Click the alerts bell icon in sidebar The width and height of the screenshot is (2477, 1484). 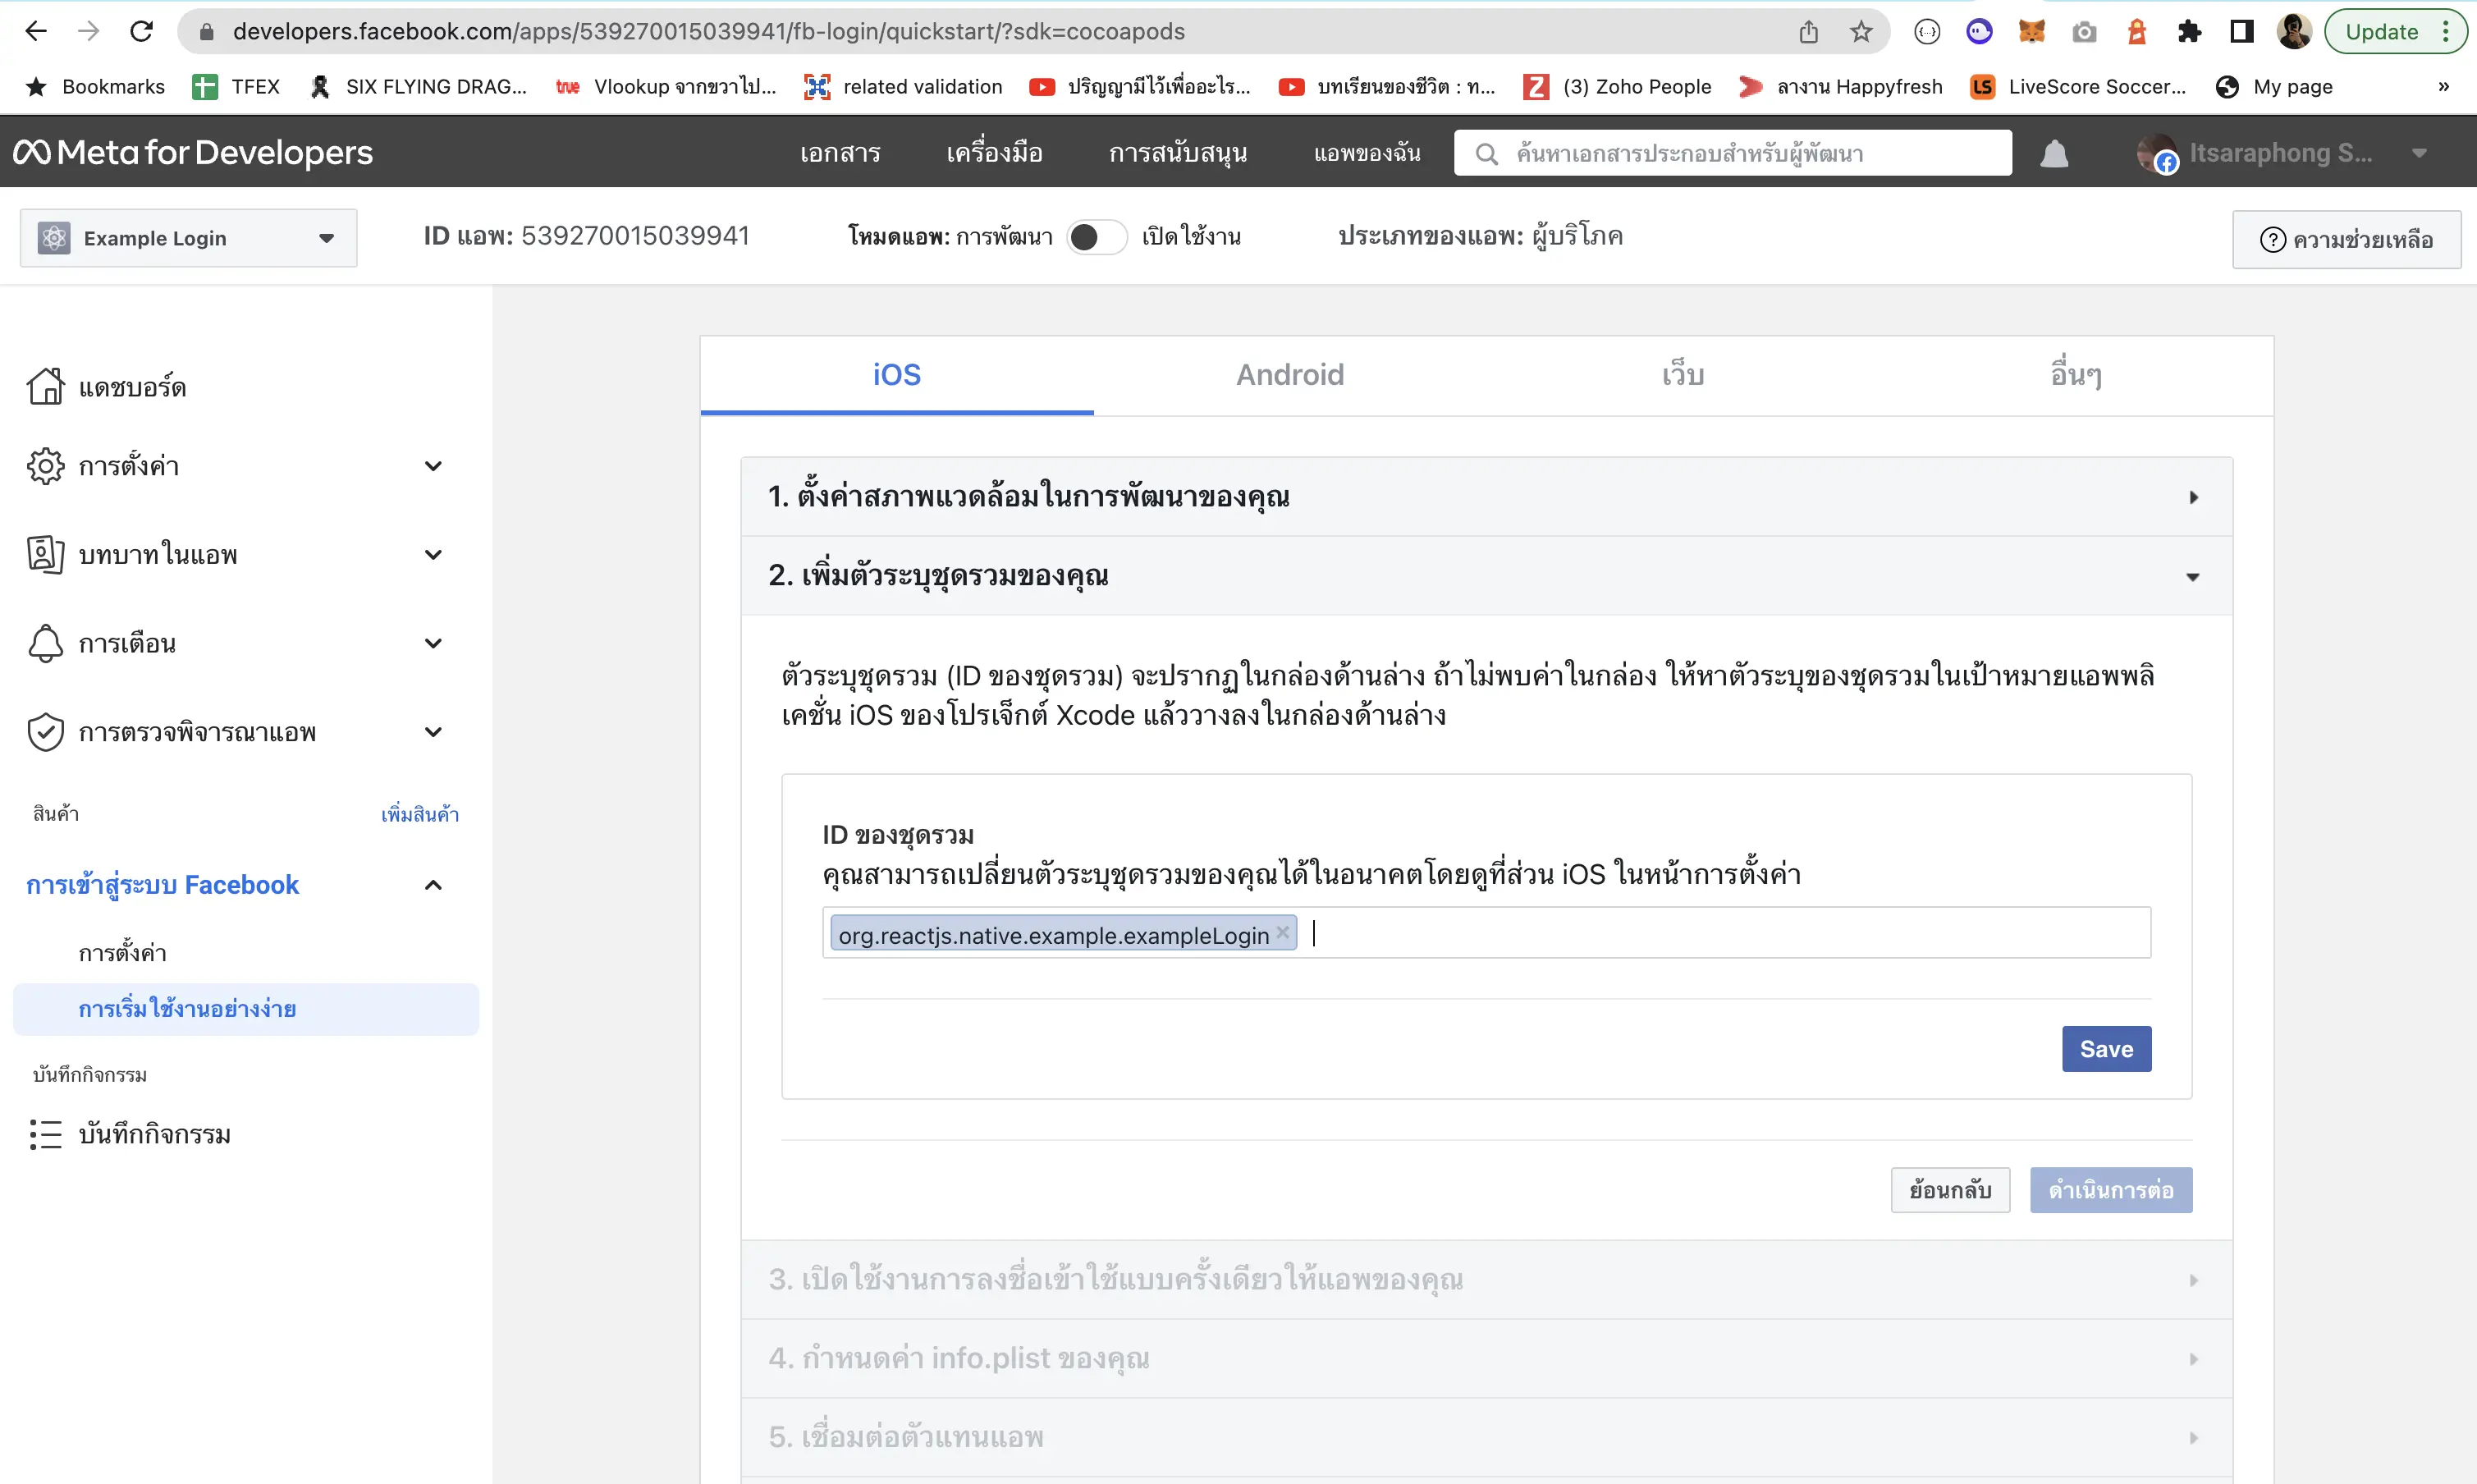click(46, 643)
